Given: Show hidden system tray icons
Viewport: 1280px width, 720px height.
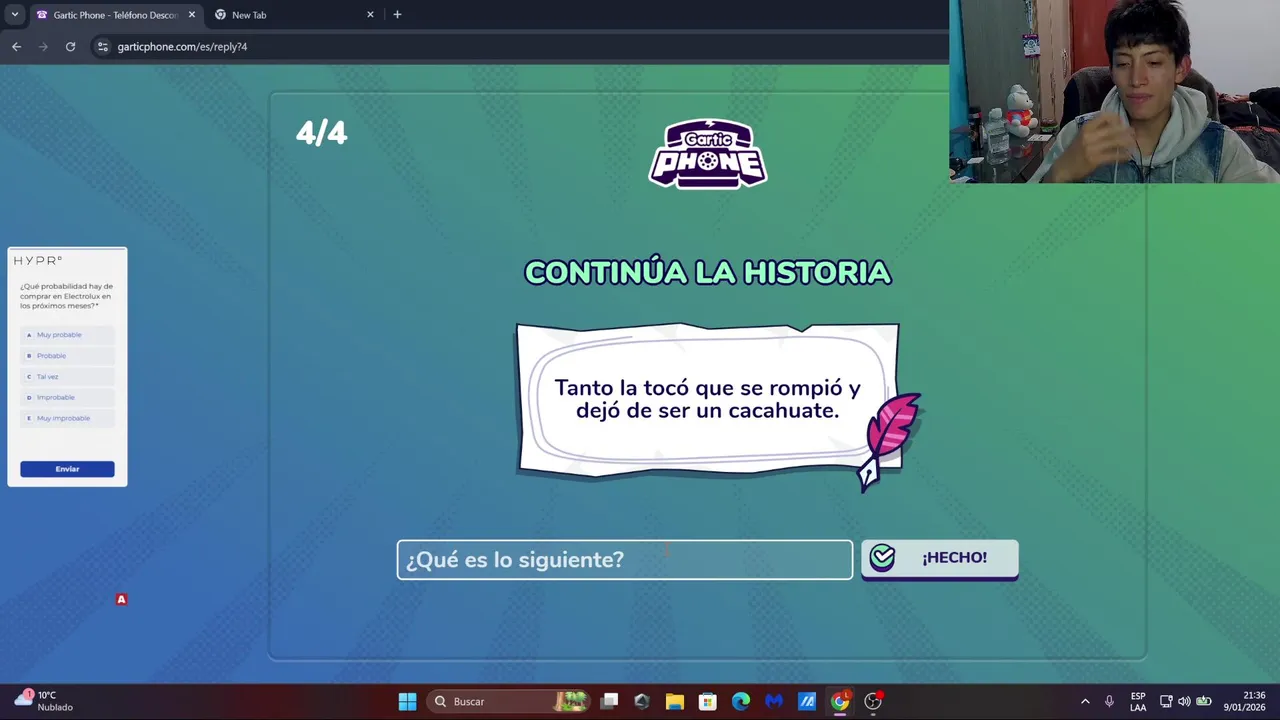Looking at the screenshot, I should [x=1085, y=701].
